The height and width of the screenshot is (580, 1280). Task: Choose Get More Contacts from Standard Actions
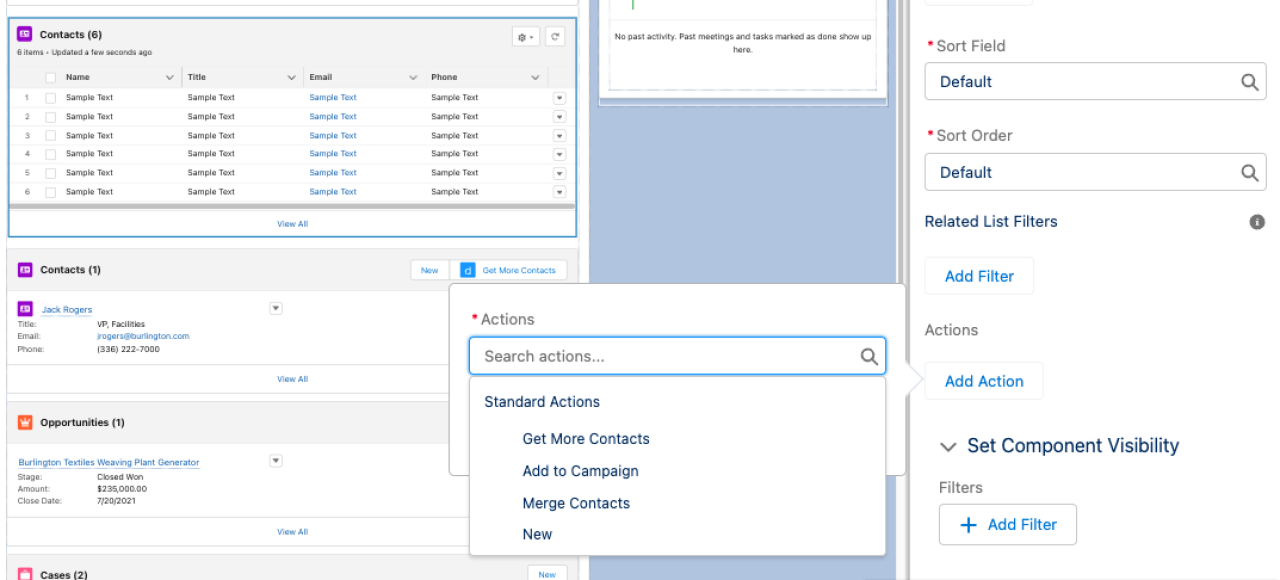coord(586,439)
